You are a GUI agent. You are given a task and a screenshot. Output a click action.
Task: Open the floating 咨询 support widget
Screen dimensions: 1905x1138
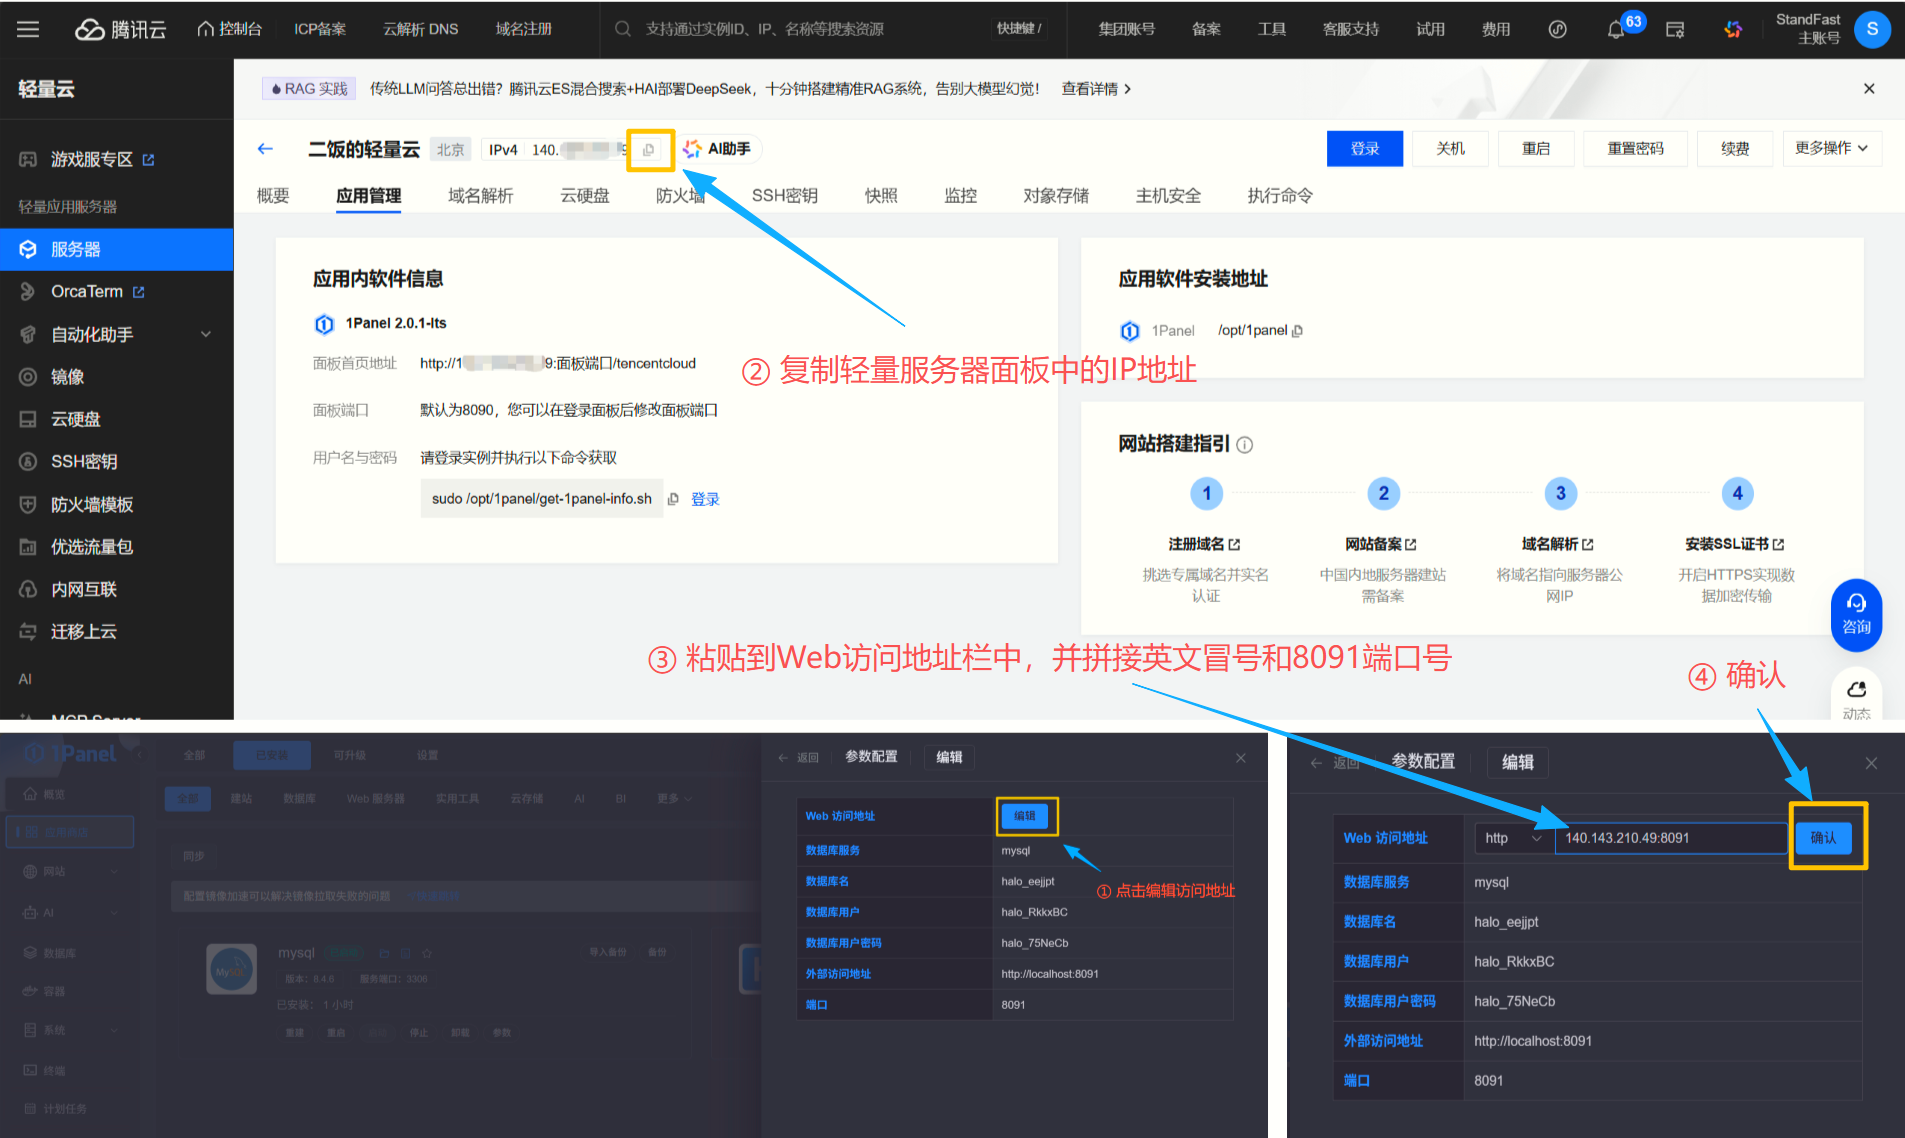(x=1856, y=614)
